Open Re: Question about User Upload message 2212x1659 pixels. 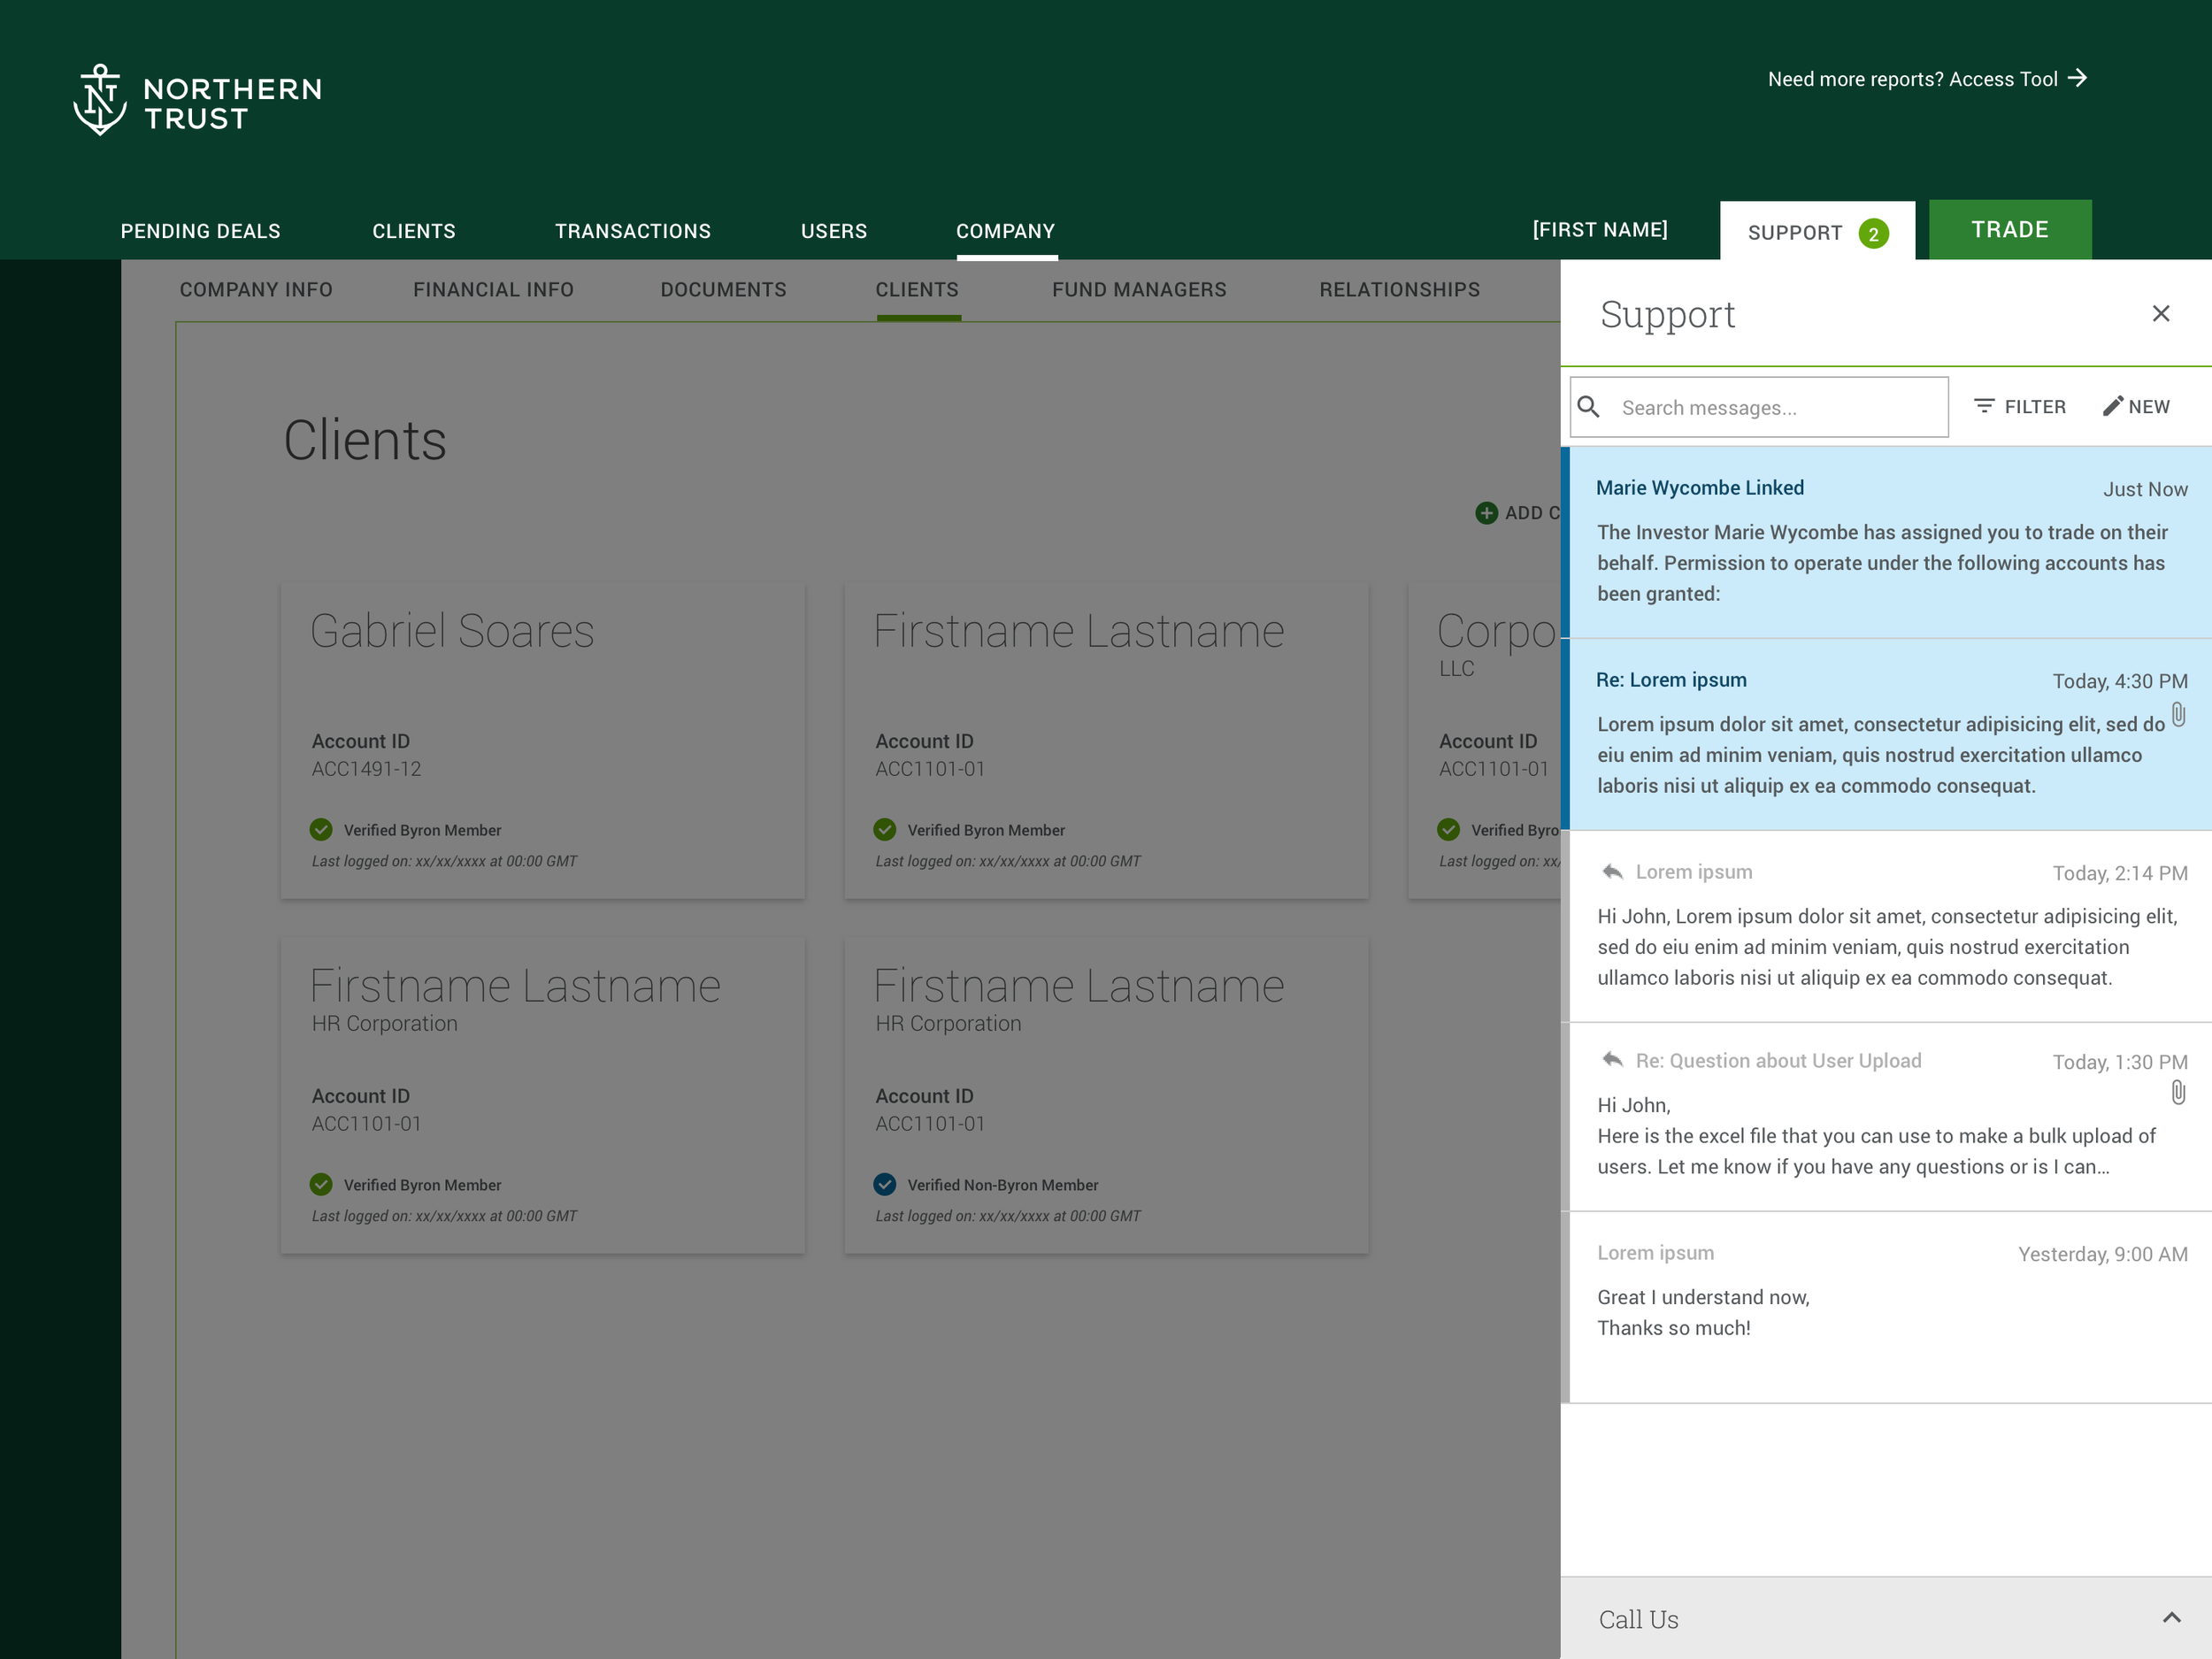pyautogui.click(x=1886, y=1117)
